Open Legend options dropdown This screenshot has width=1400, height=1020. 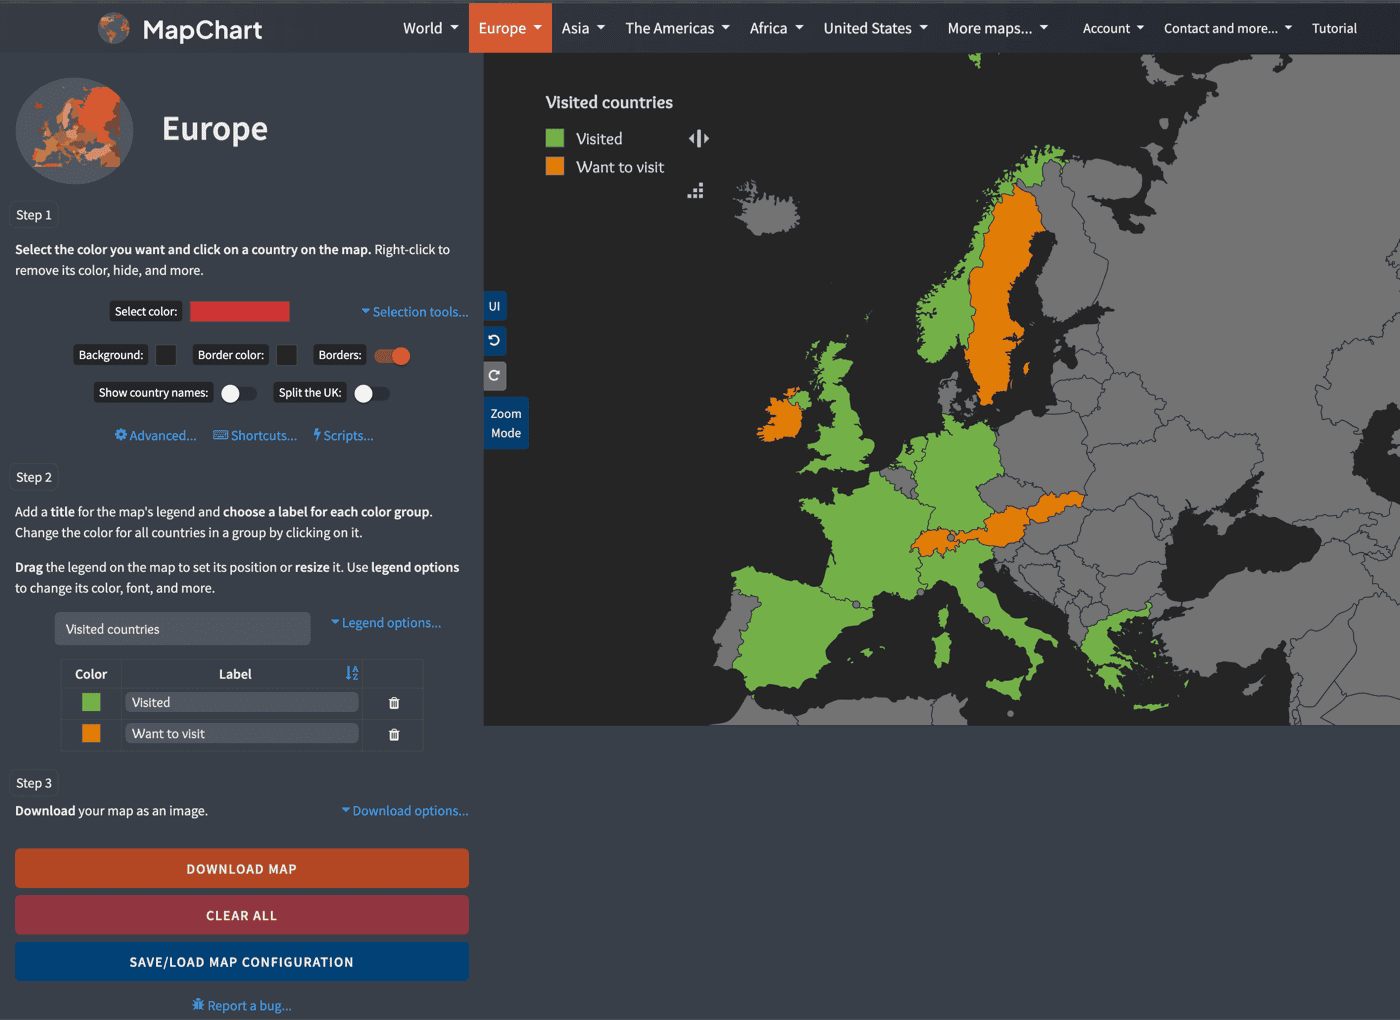coord(386,623)
